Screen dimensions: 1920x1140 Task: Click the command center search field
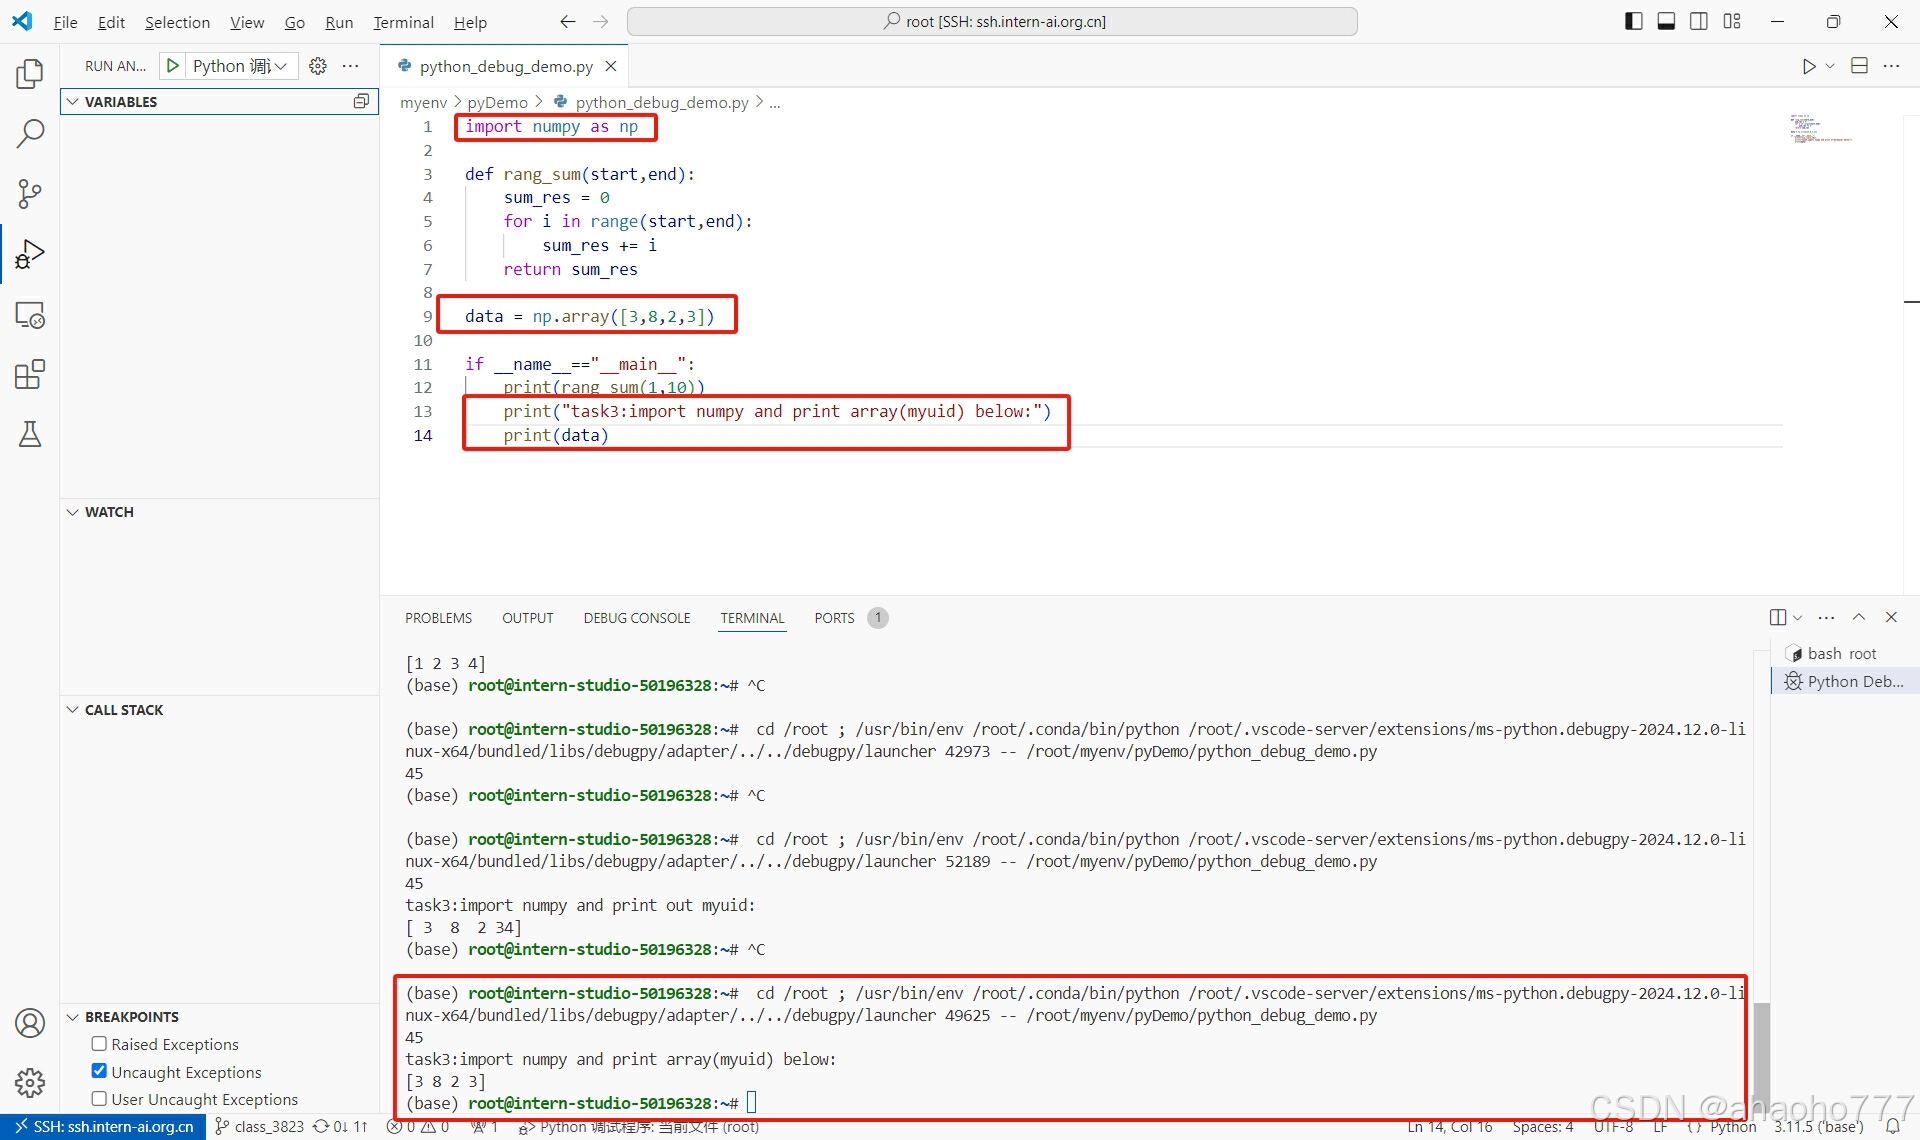point(992,21)
